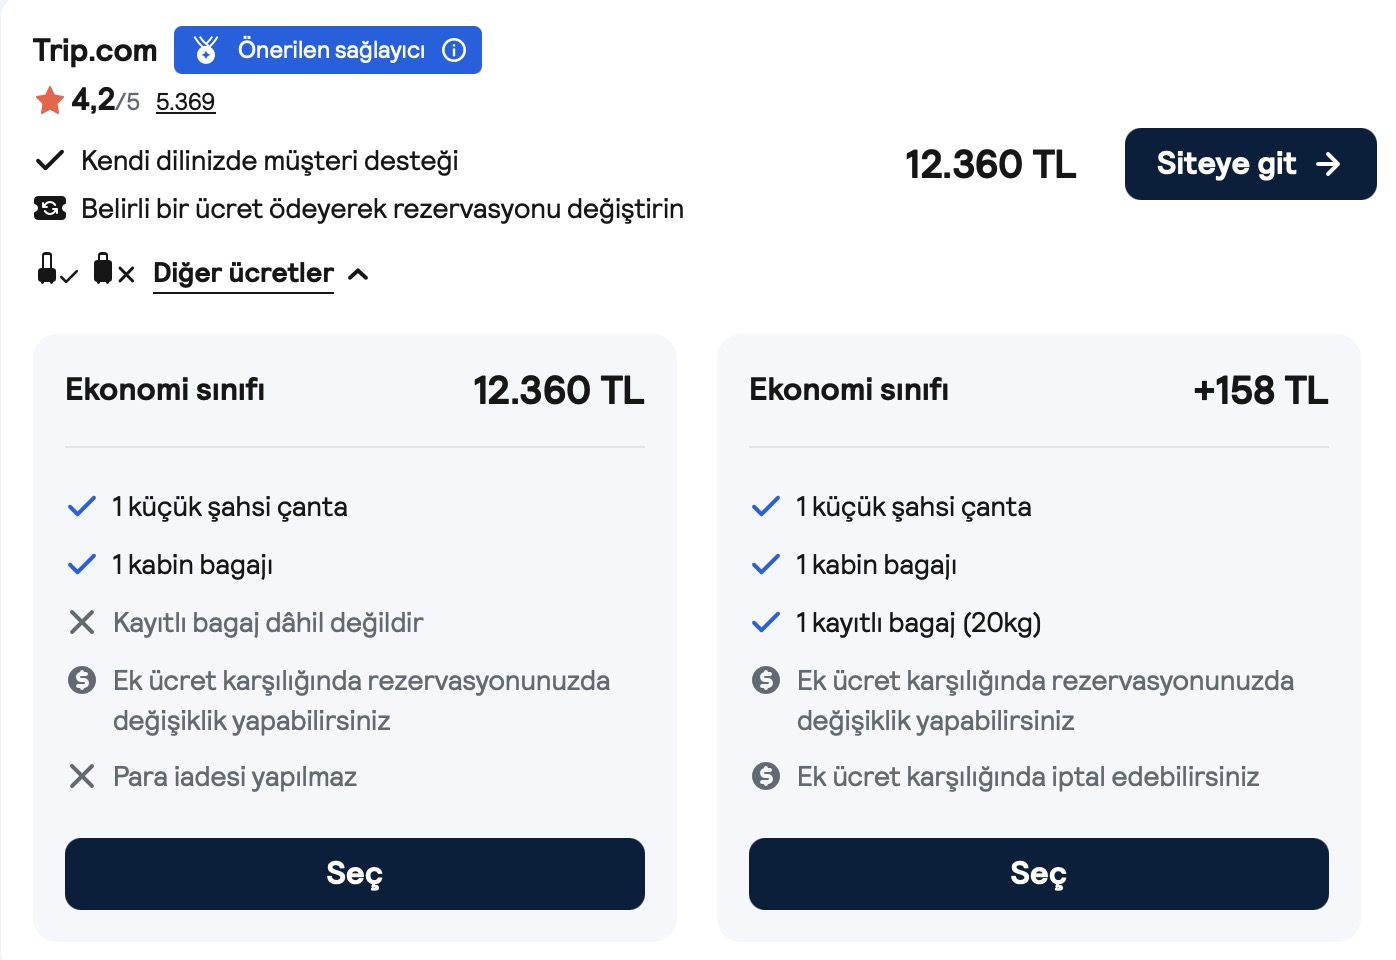Open the 5.369 reviews link
The width and height of the screenshot is (1396, 960).
(185, 102)
